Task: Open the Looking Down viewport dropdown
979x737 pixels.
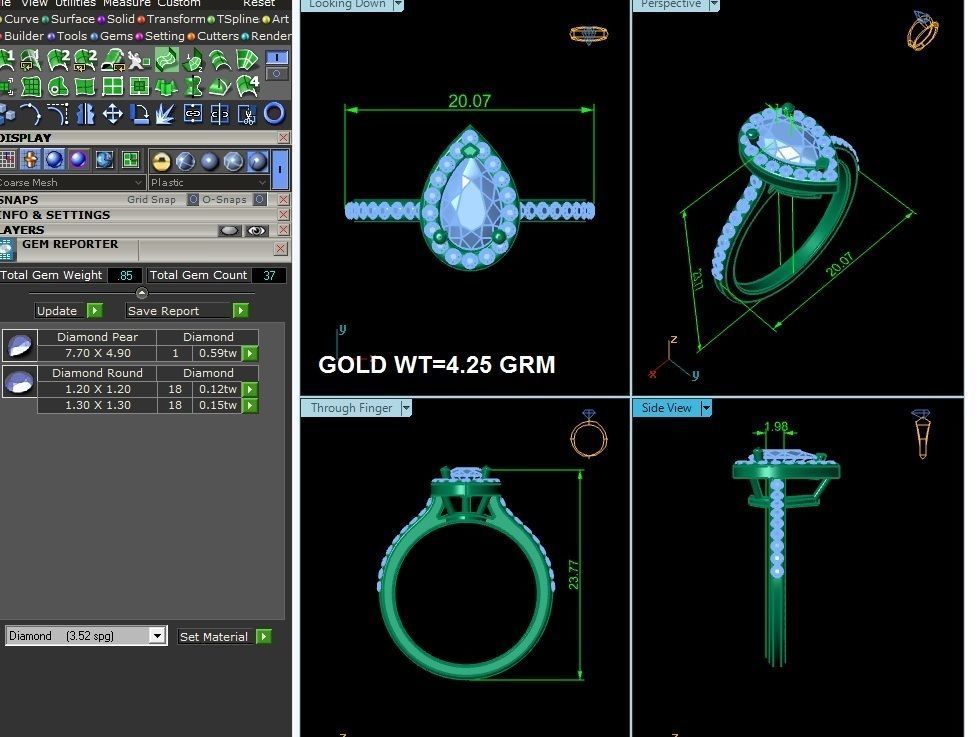Action: pyautogui.click(x=398, y=4)
